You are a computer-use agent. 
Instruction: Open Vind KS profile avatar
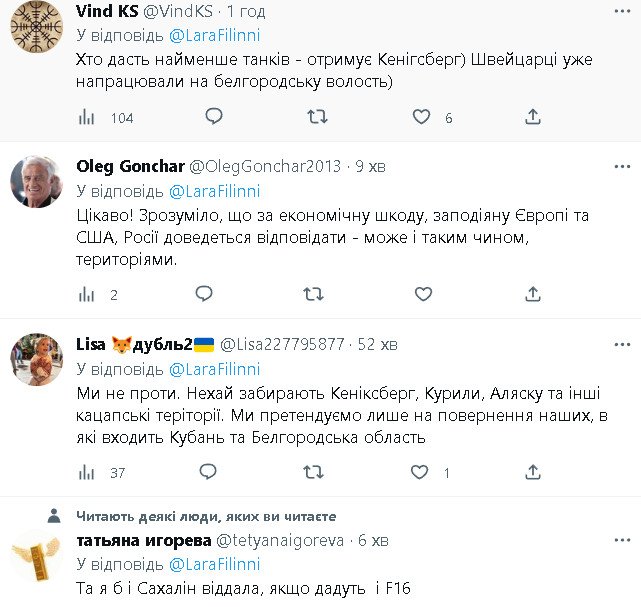36,27
